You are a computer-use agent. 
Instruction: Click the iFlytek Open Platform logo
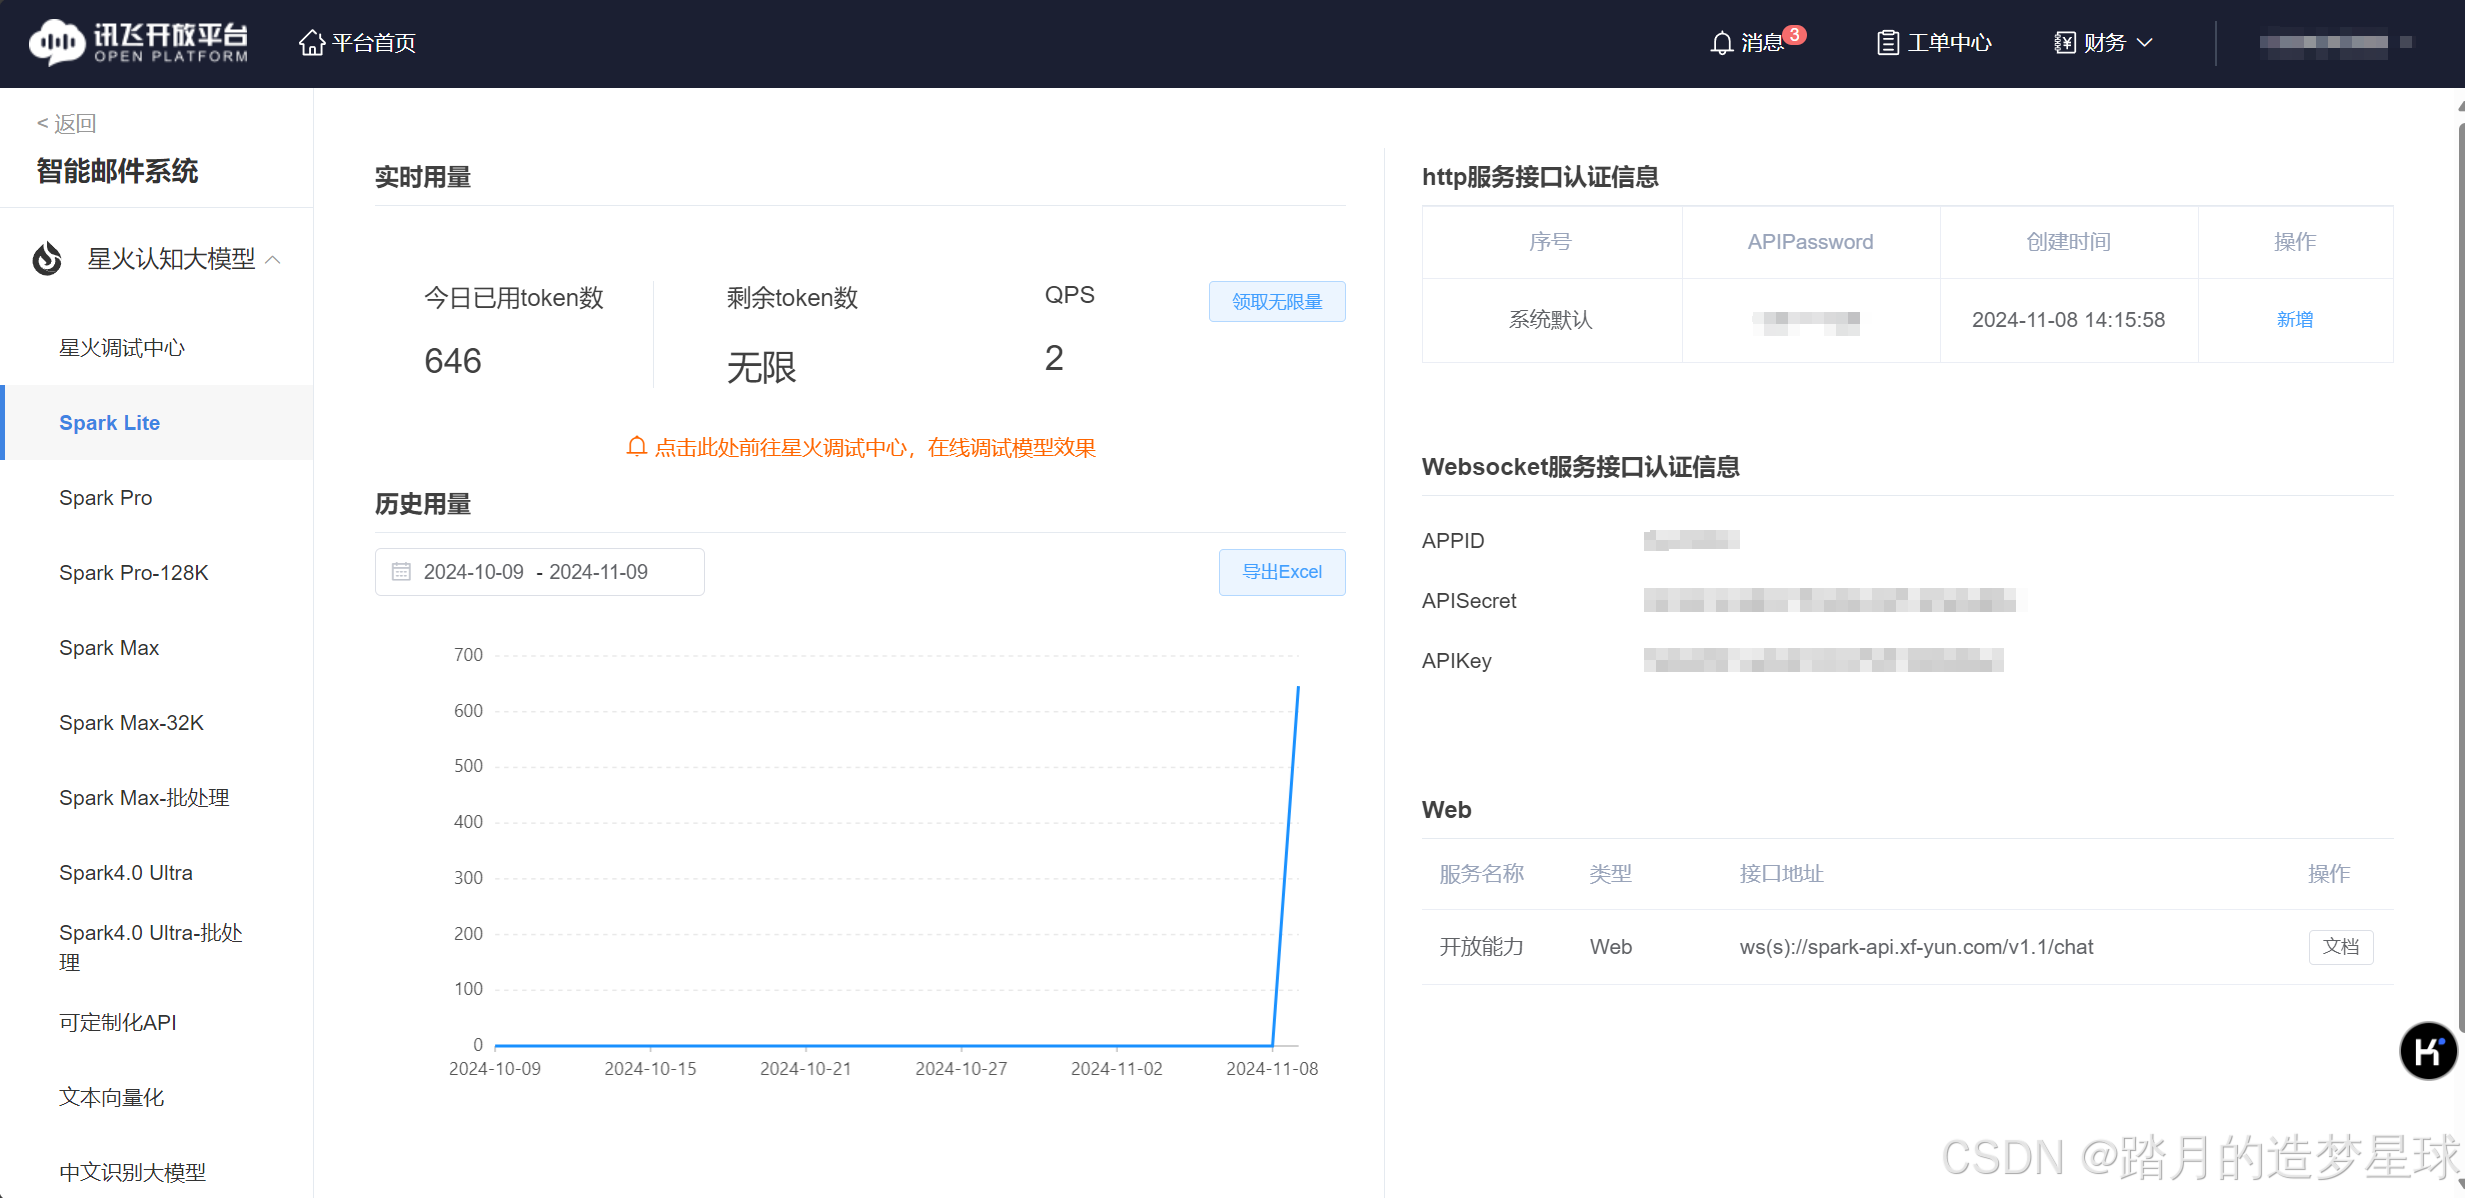[139, 42]
